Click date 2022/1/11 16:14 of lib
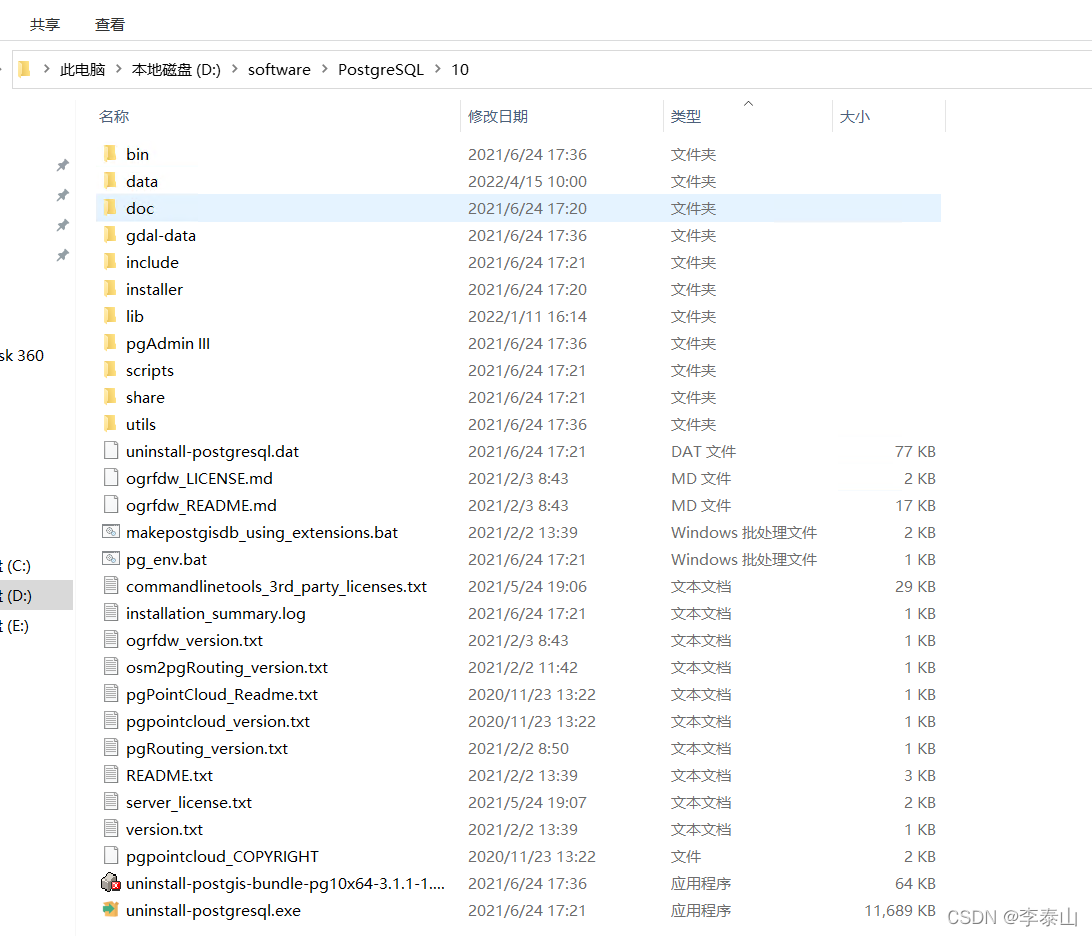 pyautogui.click(x=527, y=316)
